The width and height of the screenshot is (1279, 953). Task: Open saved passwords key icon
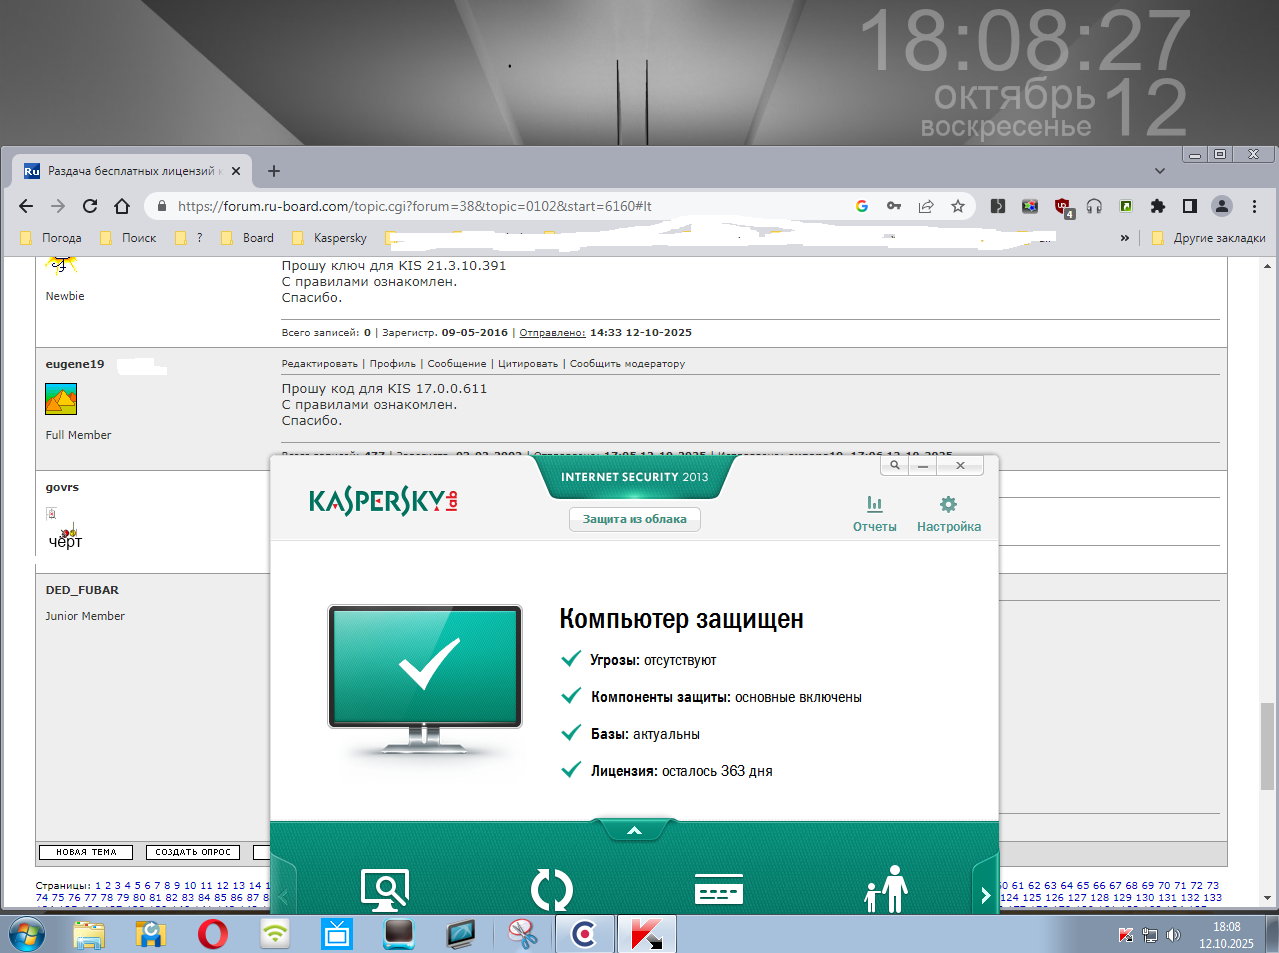coord(894,206)
